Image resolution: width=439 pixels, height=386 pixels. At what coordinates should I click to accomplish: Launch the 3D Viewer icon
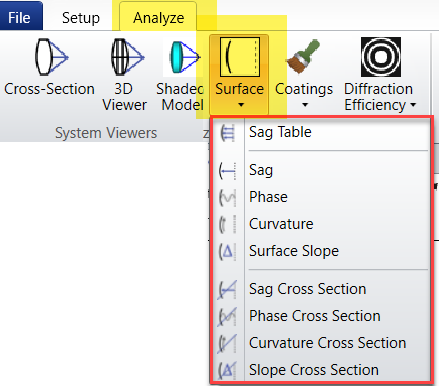tap(127, 57)
